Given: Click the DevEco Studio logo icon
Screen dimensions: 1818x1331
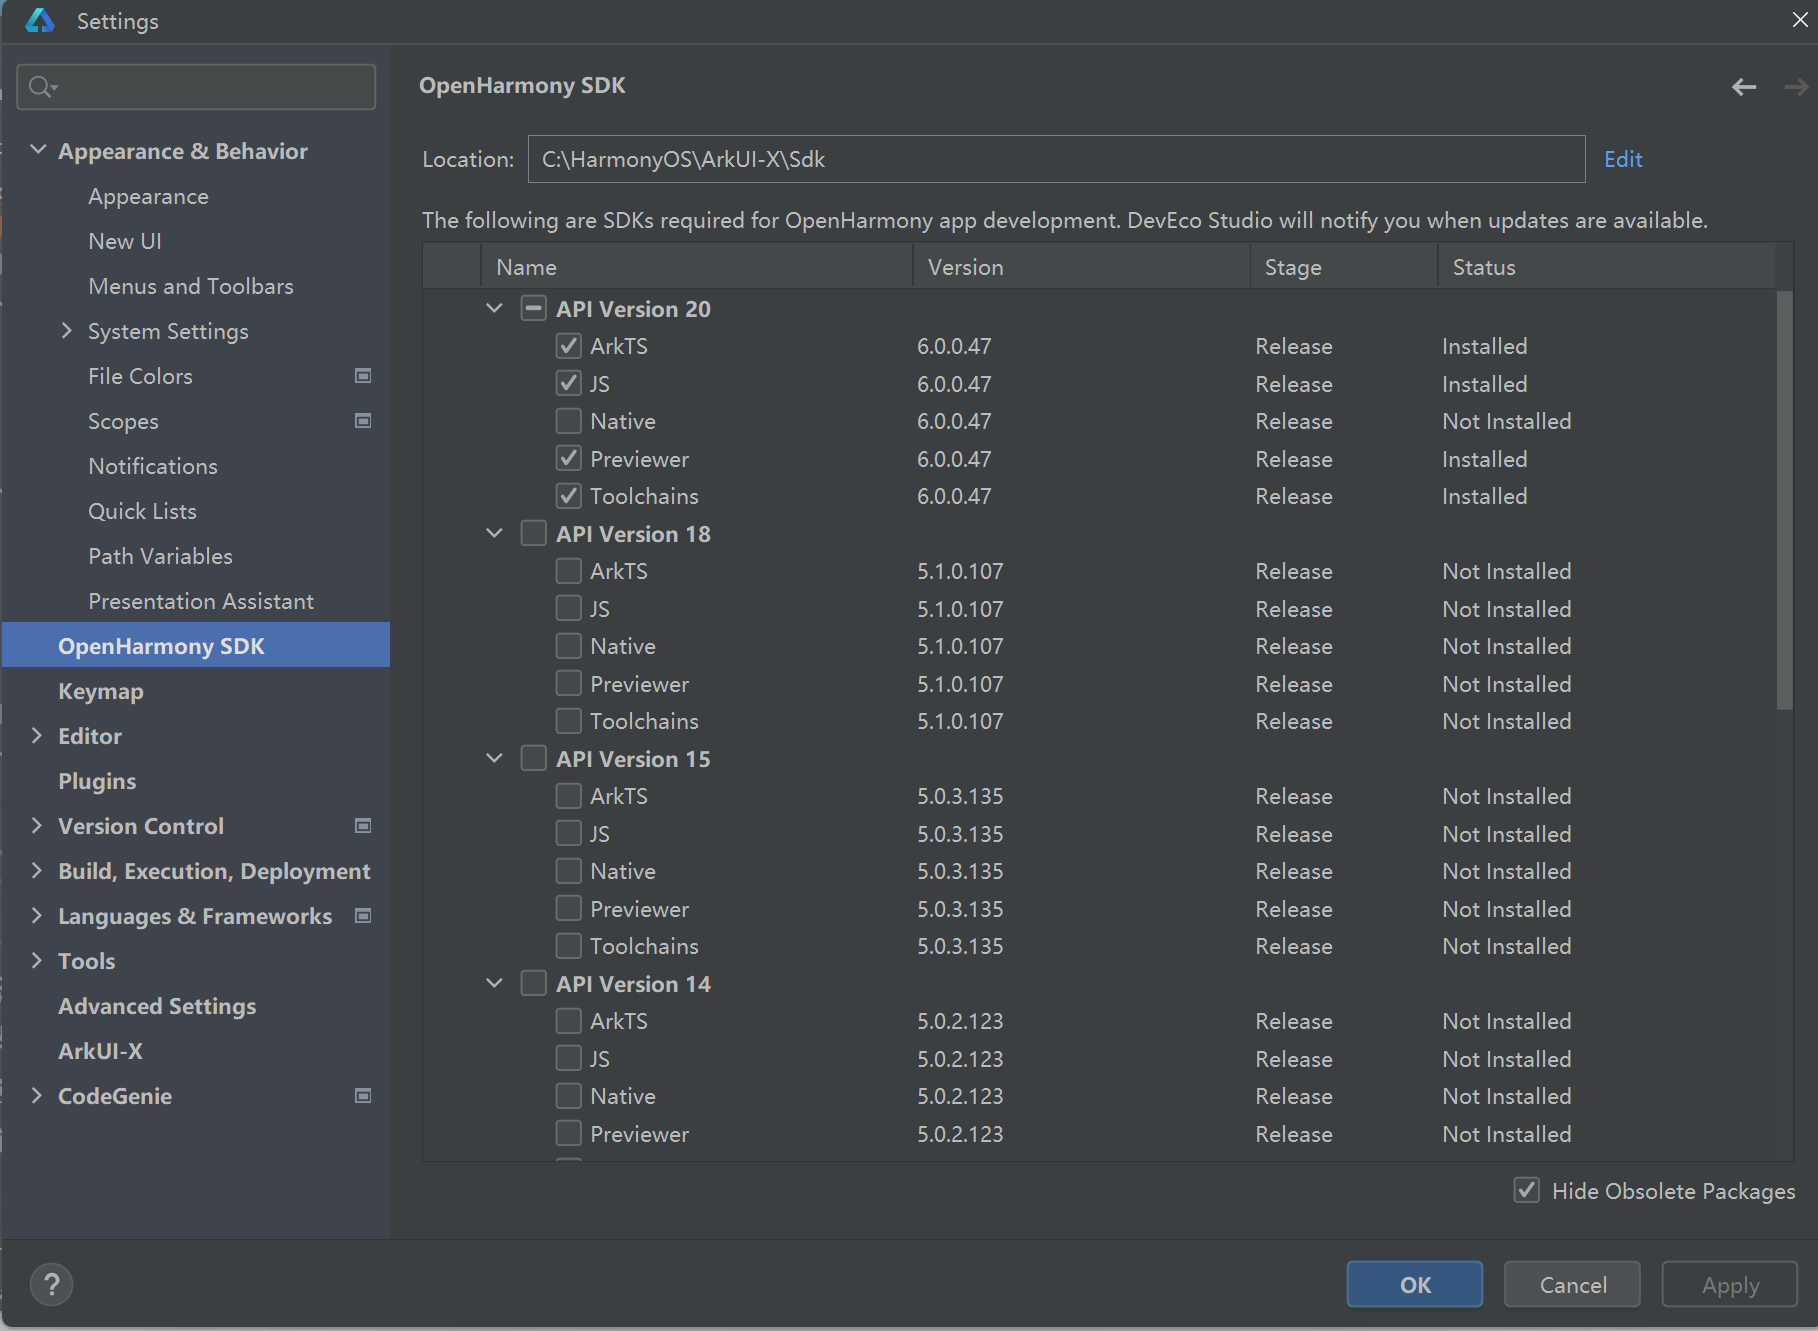Looking at the screenshot, I should point(40,20).
